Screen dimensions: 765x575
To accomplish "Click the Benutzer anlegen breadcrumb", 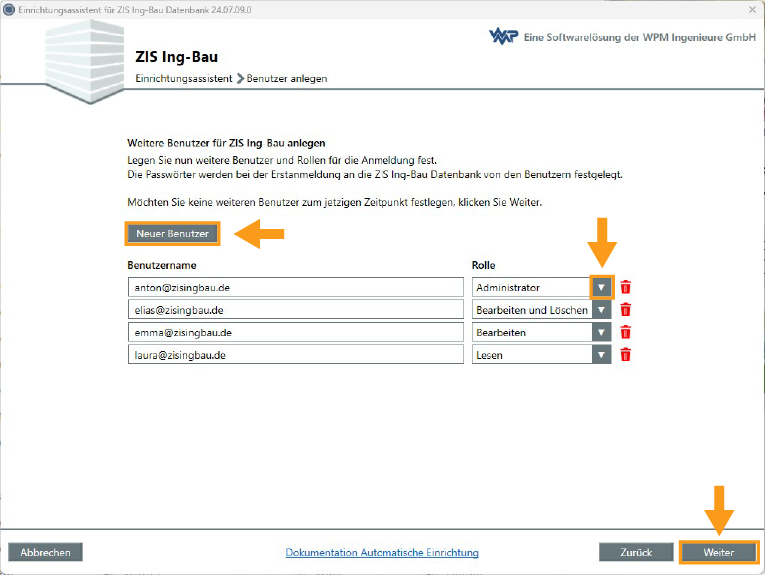I will click(x=287, y=79).
